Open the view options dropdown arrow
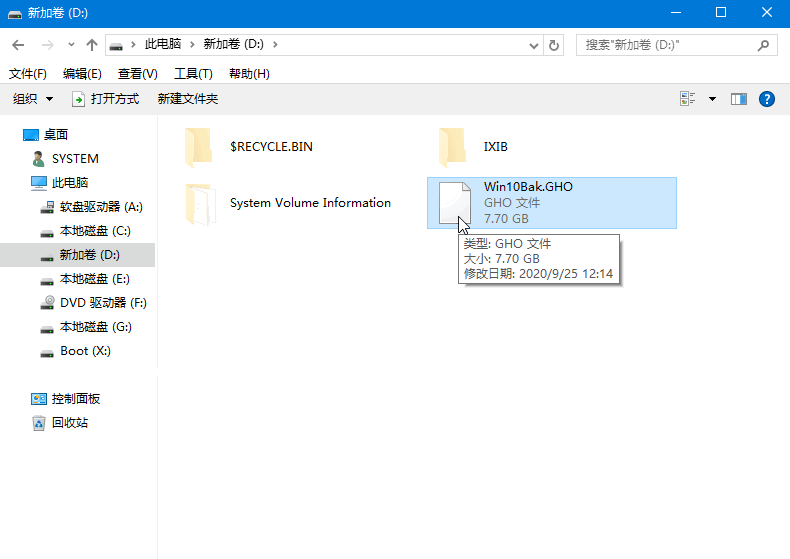Image resolution: width=790 pixels, height=559 pixels. point(712,99)
